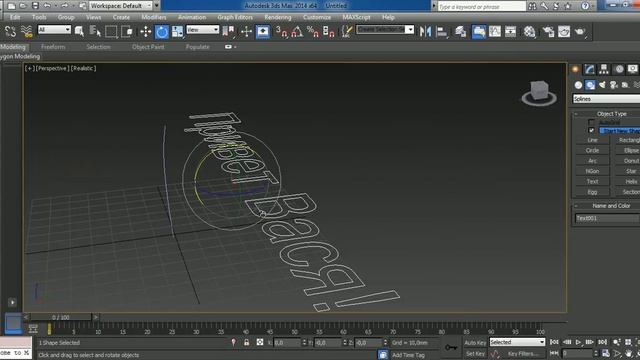This screenshot has width=640, height=360.
Task: Toggle the Selection Lock icon
Action: (247, 342)
